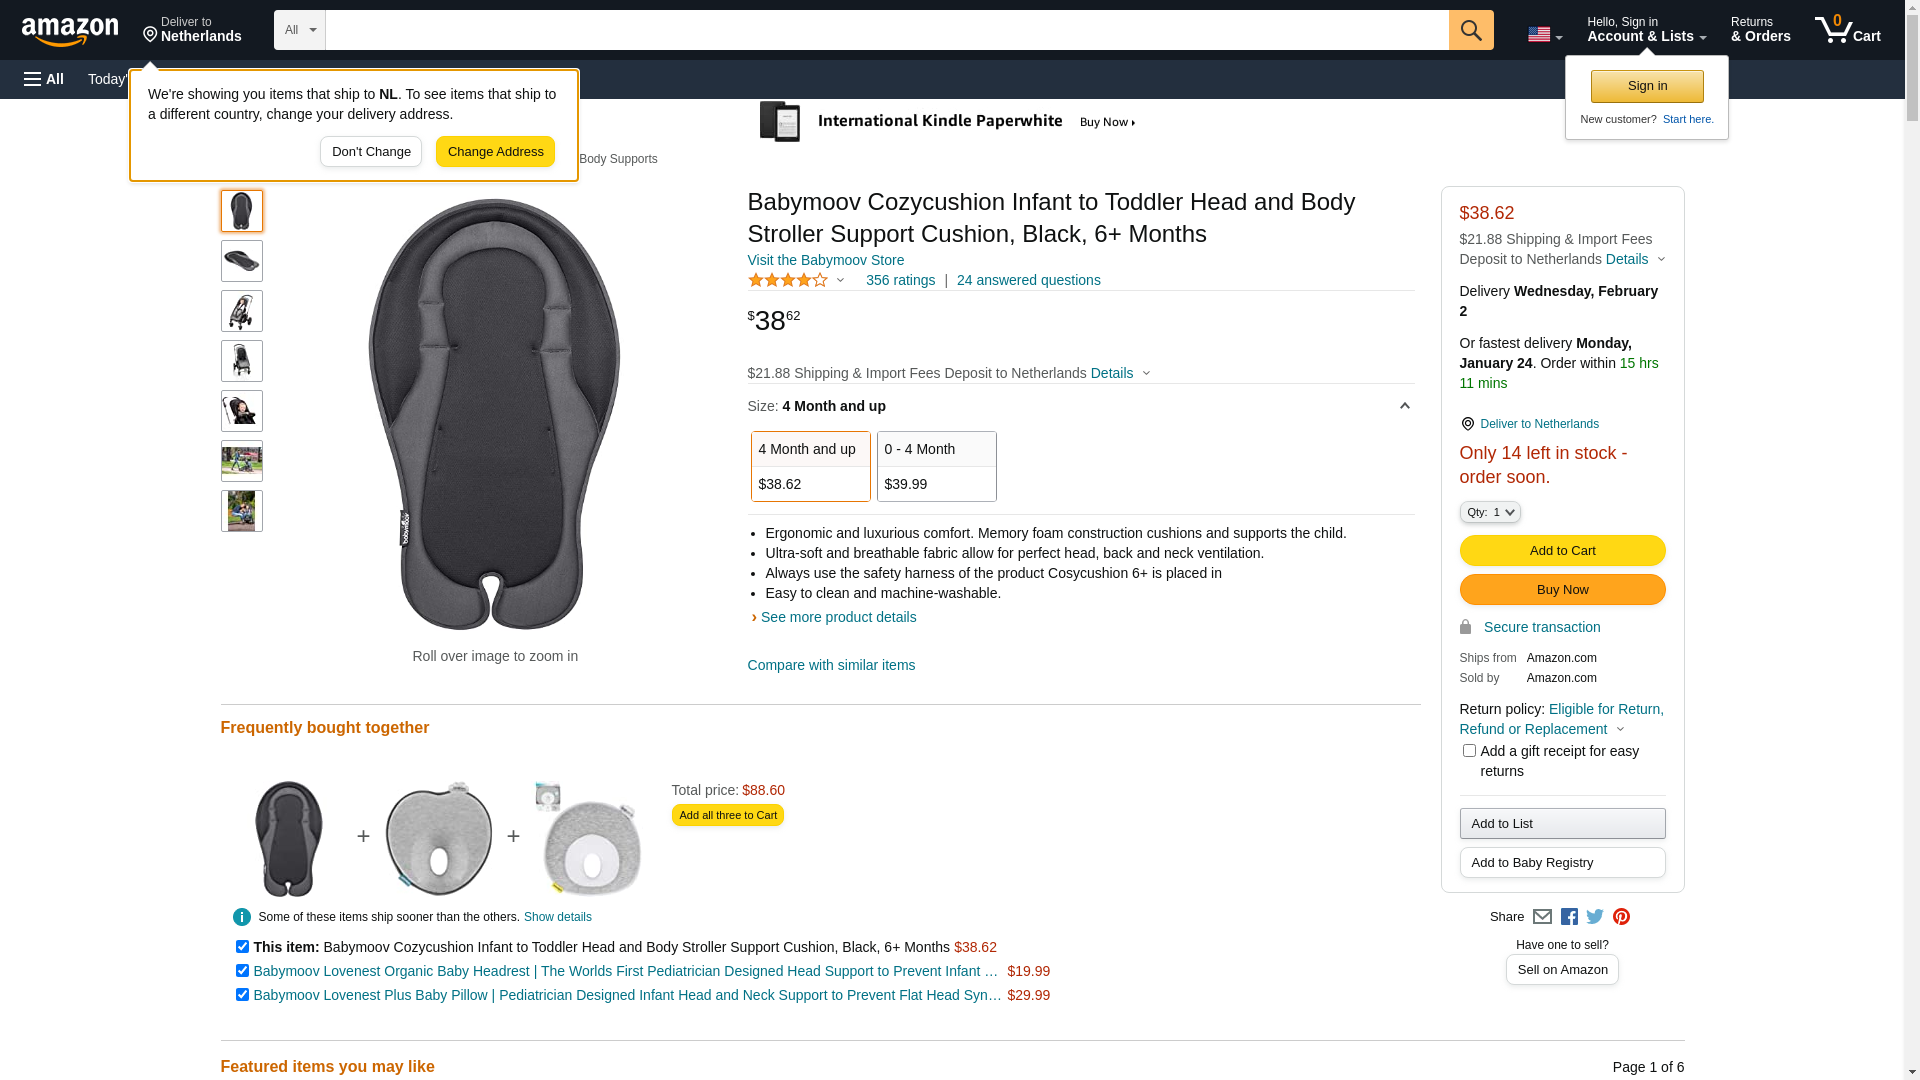Toggle the gift receipt checkbox
The width and height of the screenshot is (1920, 1080).
pyautogui.click(x=1469, y=751)
